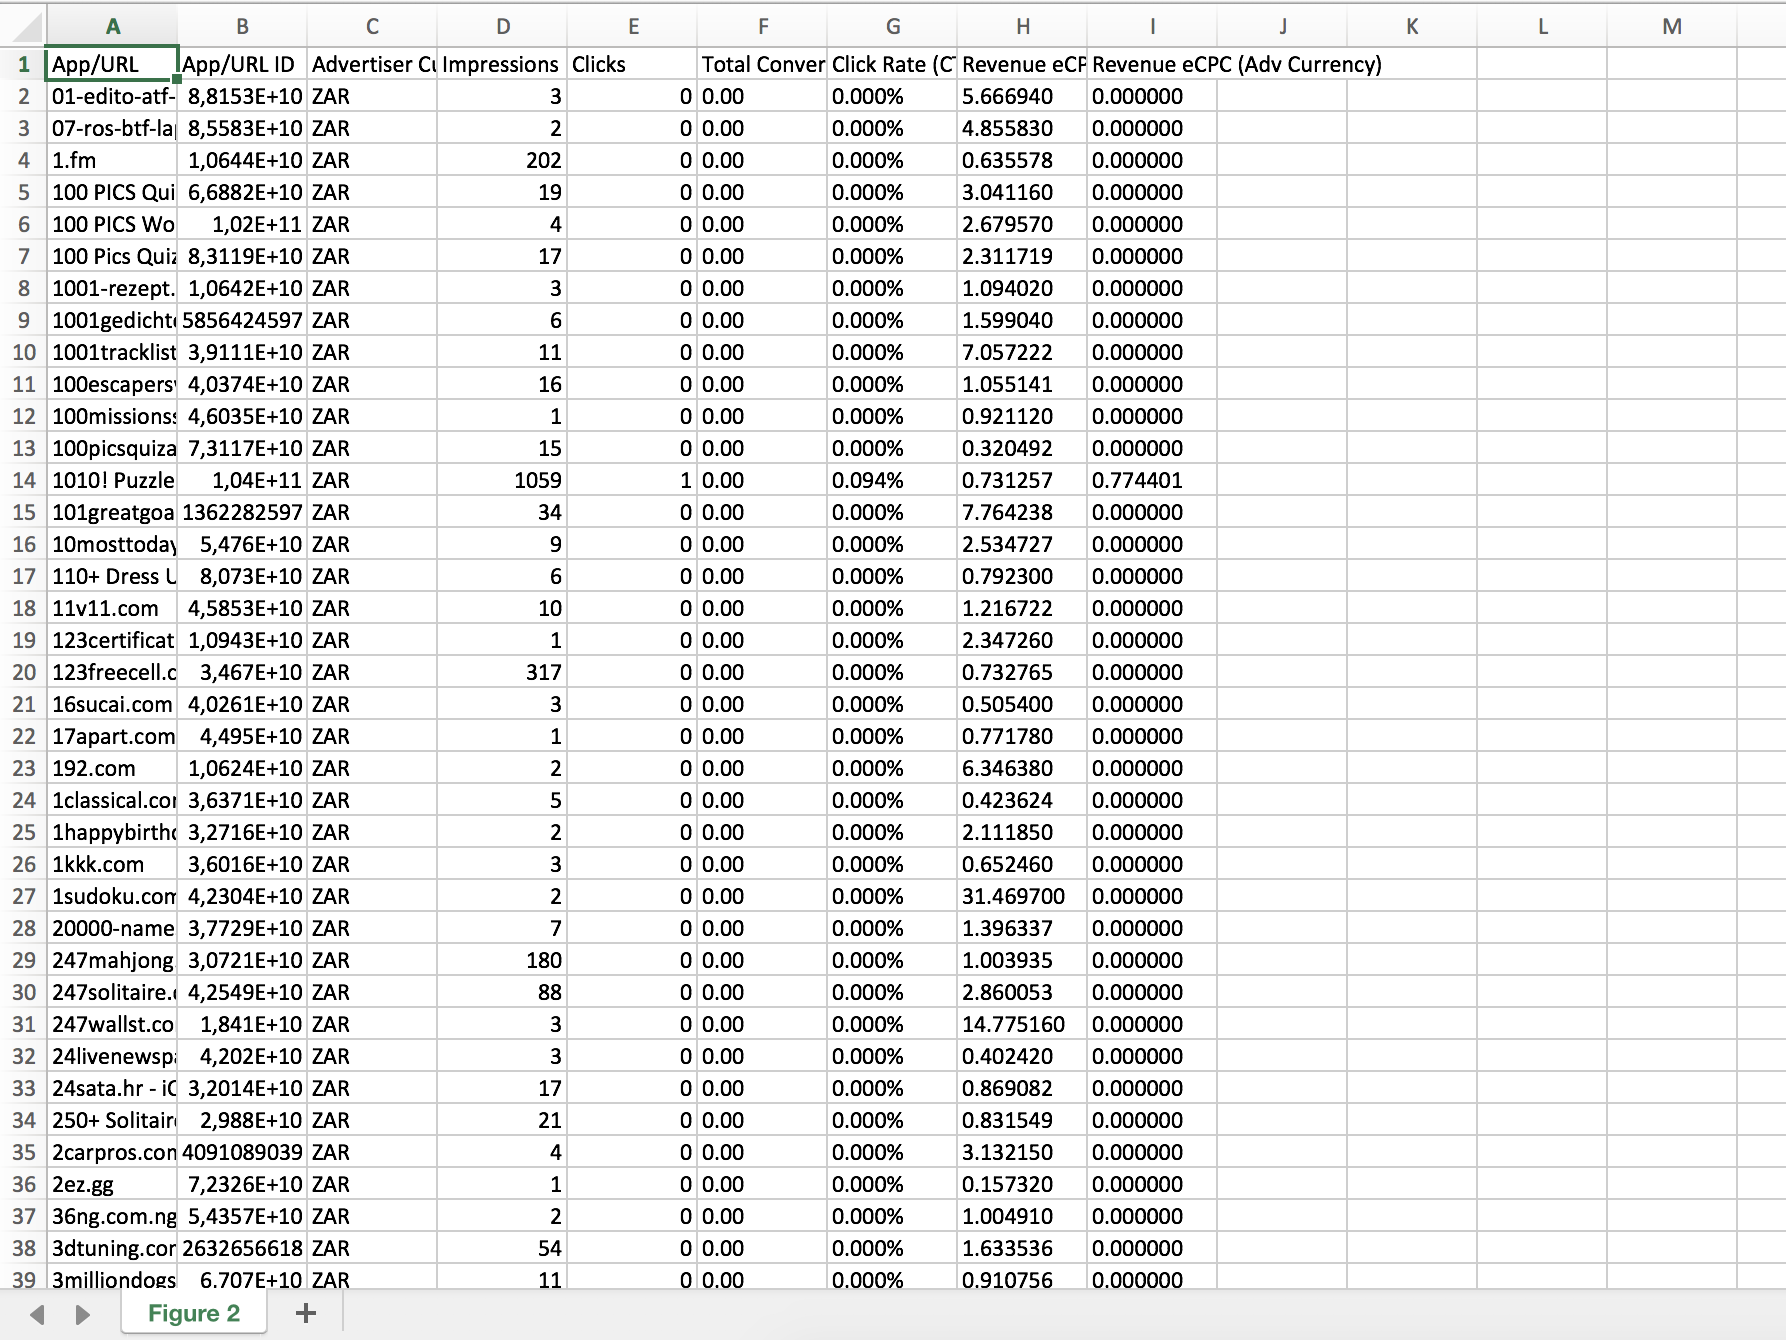Select the '36ng.com.ng' cell
This screenshot has width=1786, height=1340.
pyautogui.click(x=113, y=1216)
